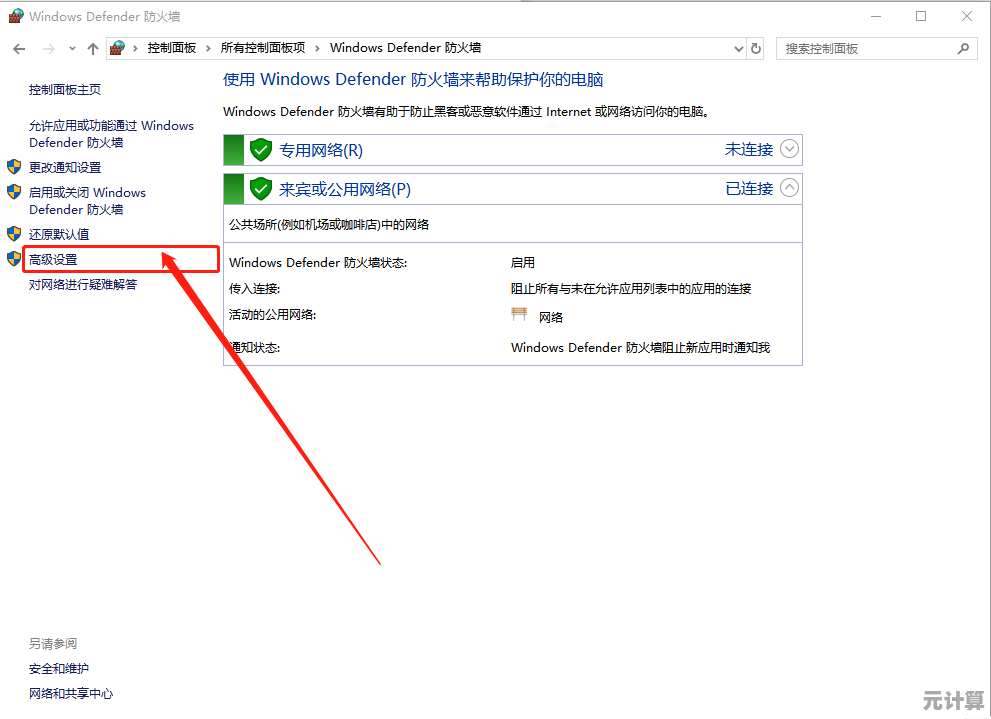Screen dimensions: 991x719
Task: Click the window title bar firewall icon
Action: pyautogui.click(x=16, y=16)
